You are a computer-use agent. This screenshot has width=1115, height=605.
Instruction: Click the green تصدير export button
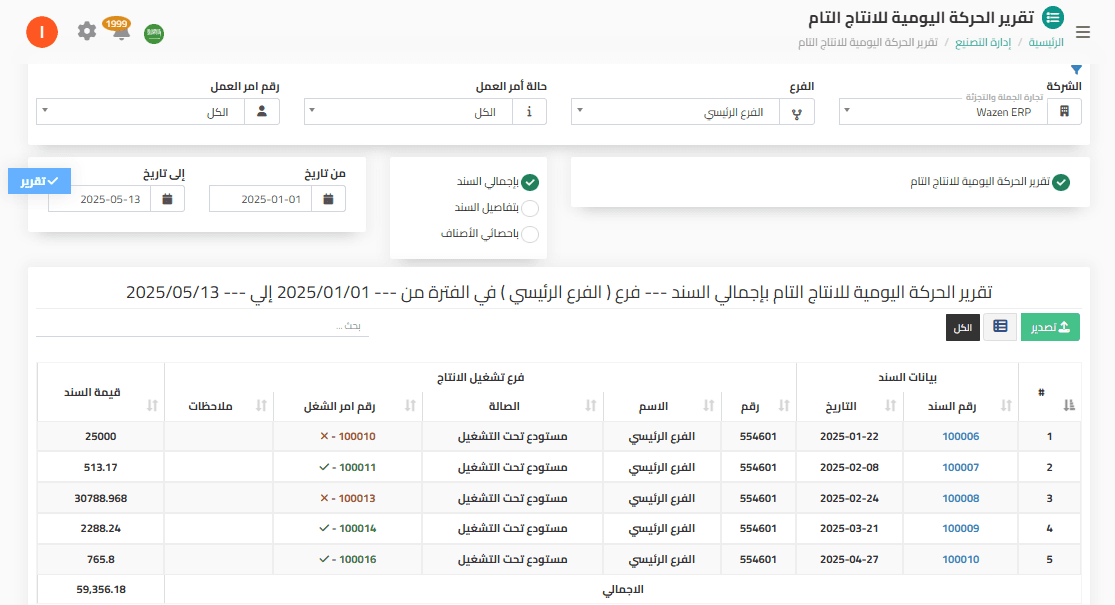pyautogui.click(x=1049, y=327)
